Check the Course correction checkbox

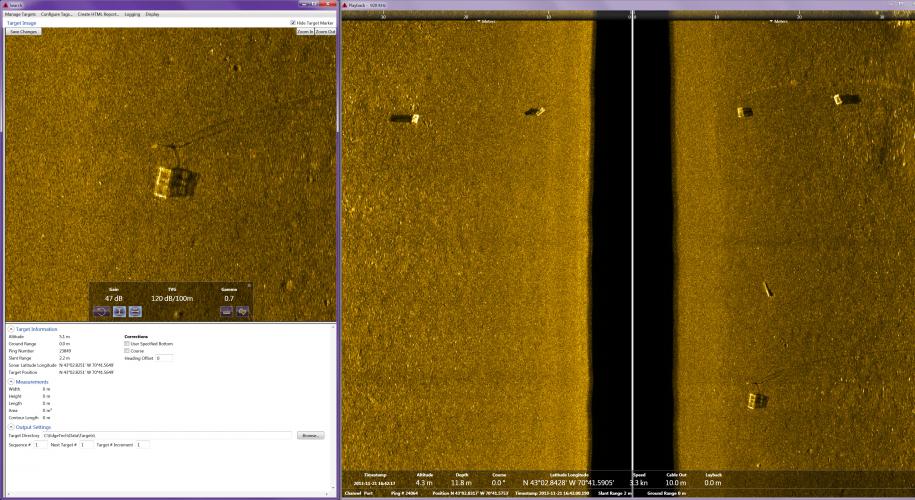click(126, 350)
